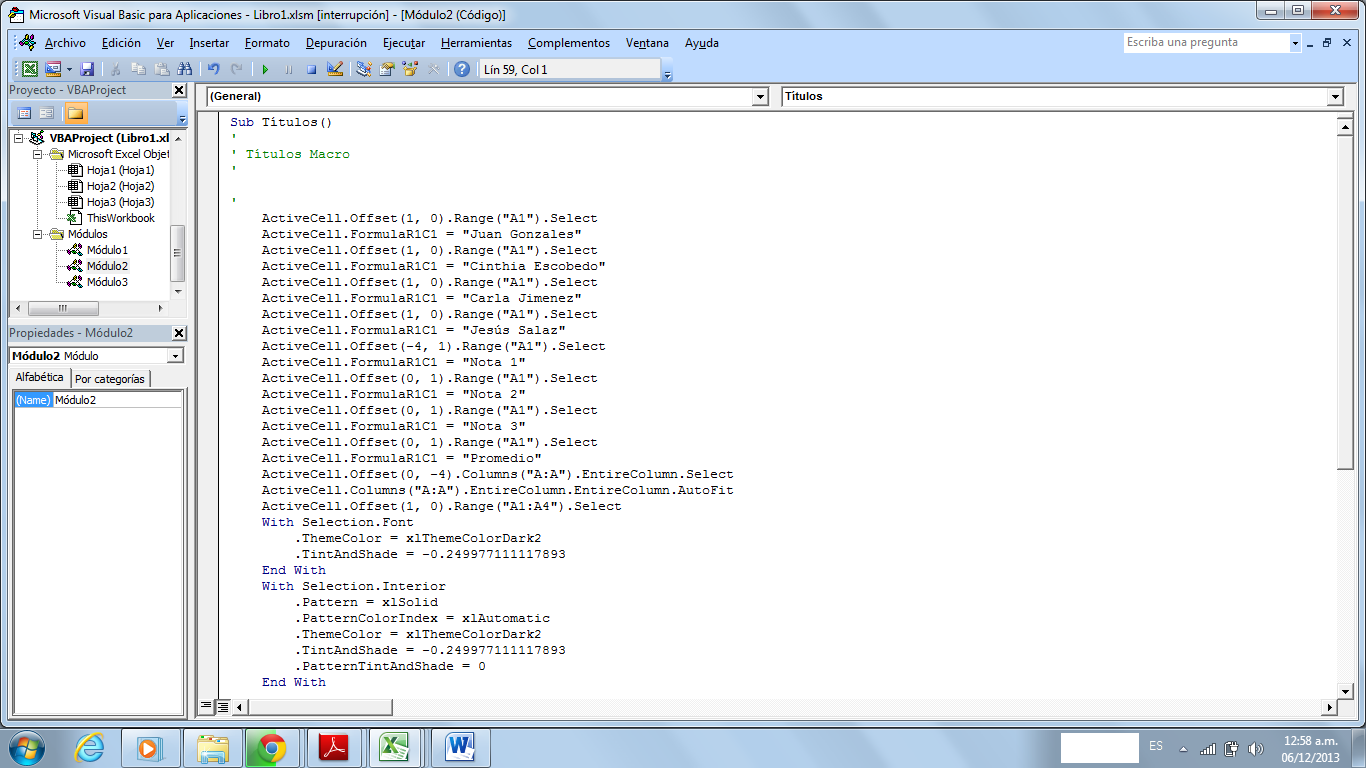Open the Ejecutar menu
This screenshot has height=768, width=1366.
[404, 43]
